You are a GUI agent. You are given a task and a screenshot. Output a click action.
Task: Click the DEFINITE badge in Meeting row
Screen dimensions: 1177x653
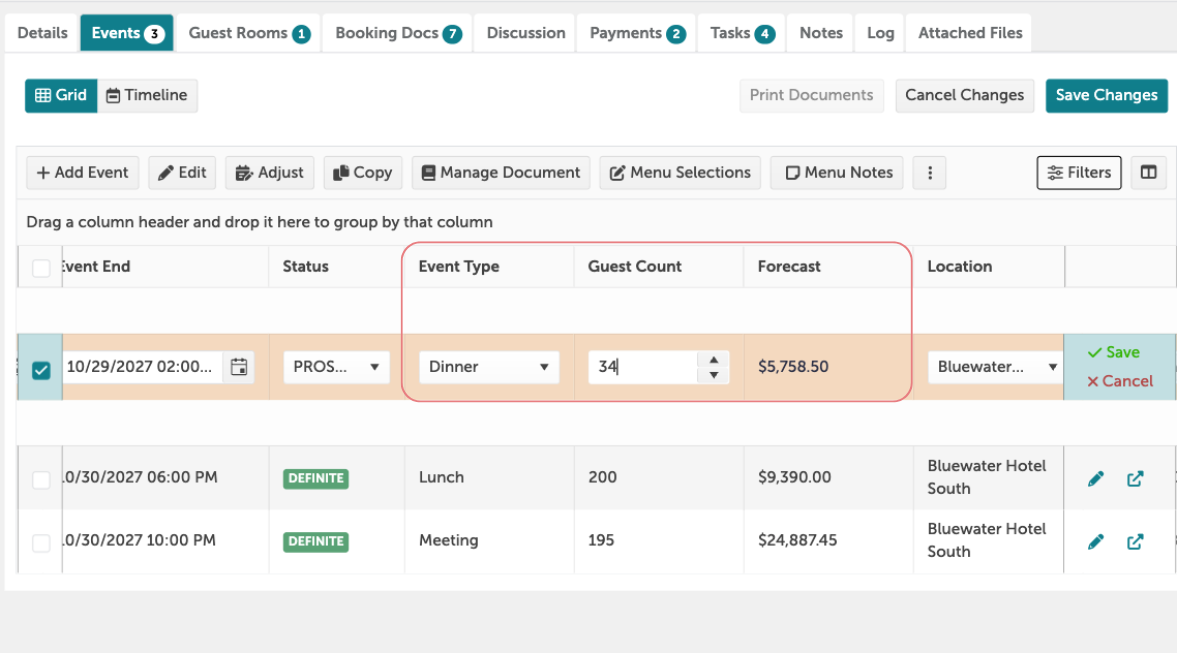(x=316, y=541)
